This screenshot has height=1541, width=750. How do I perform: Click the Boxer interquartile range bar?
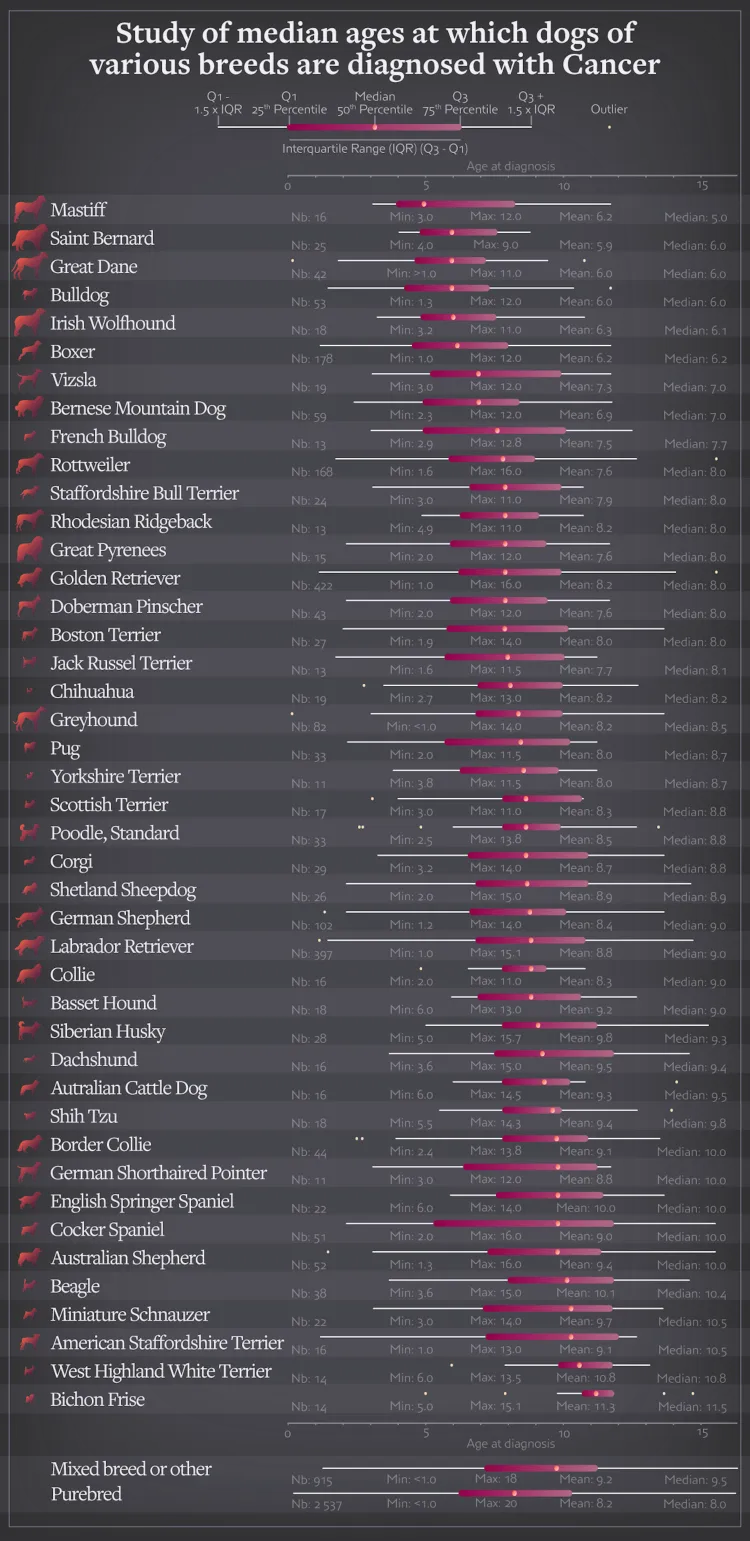pyautogui.click(x=459, y=346)
